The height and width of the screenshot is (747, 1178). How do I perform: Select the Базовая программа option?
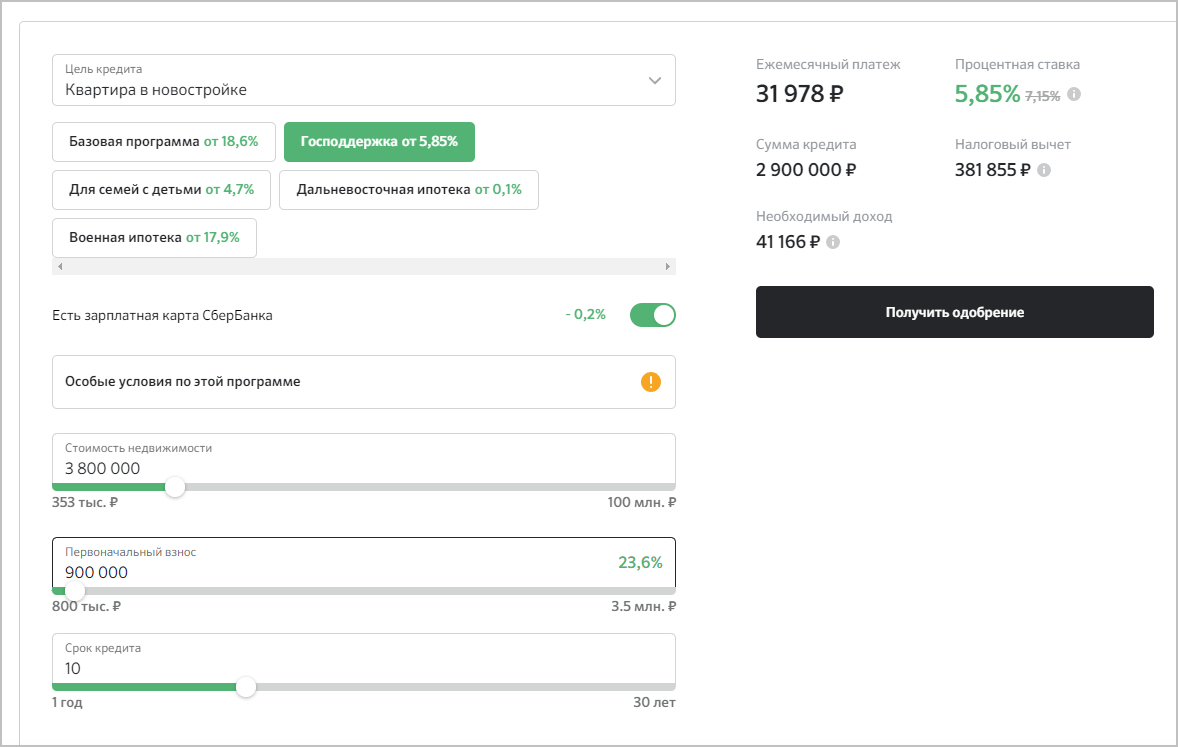(163, 142)
